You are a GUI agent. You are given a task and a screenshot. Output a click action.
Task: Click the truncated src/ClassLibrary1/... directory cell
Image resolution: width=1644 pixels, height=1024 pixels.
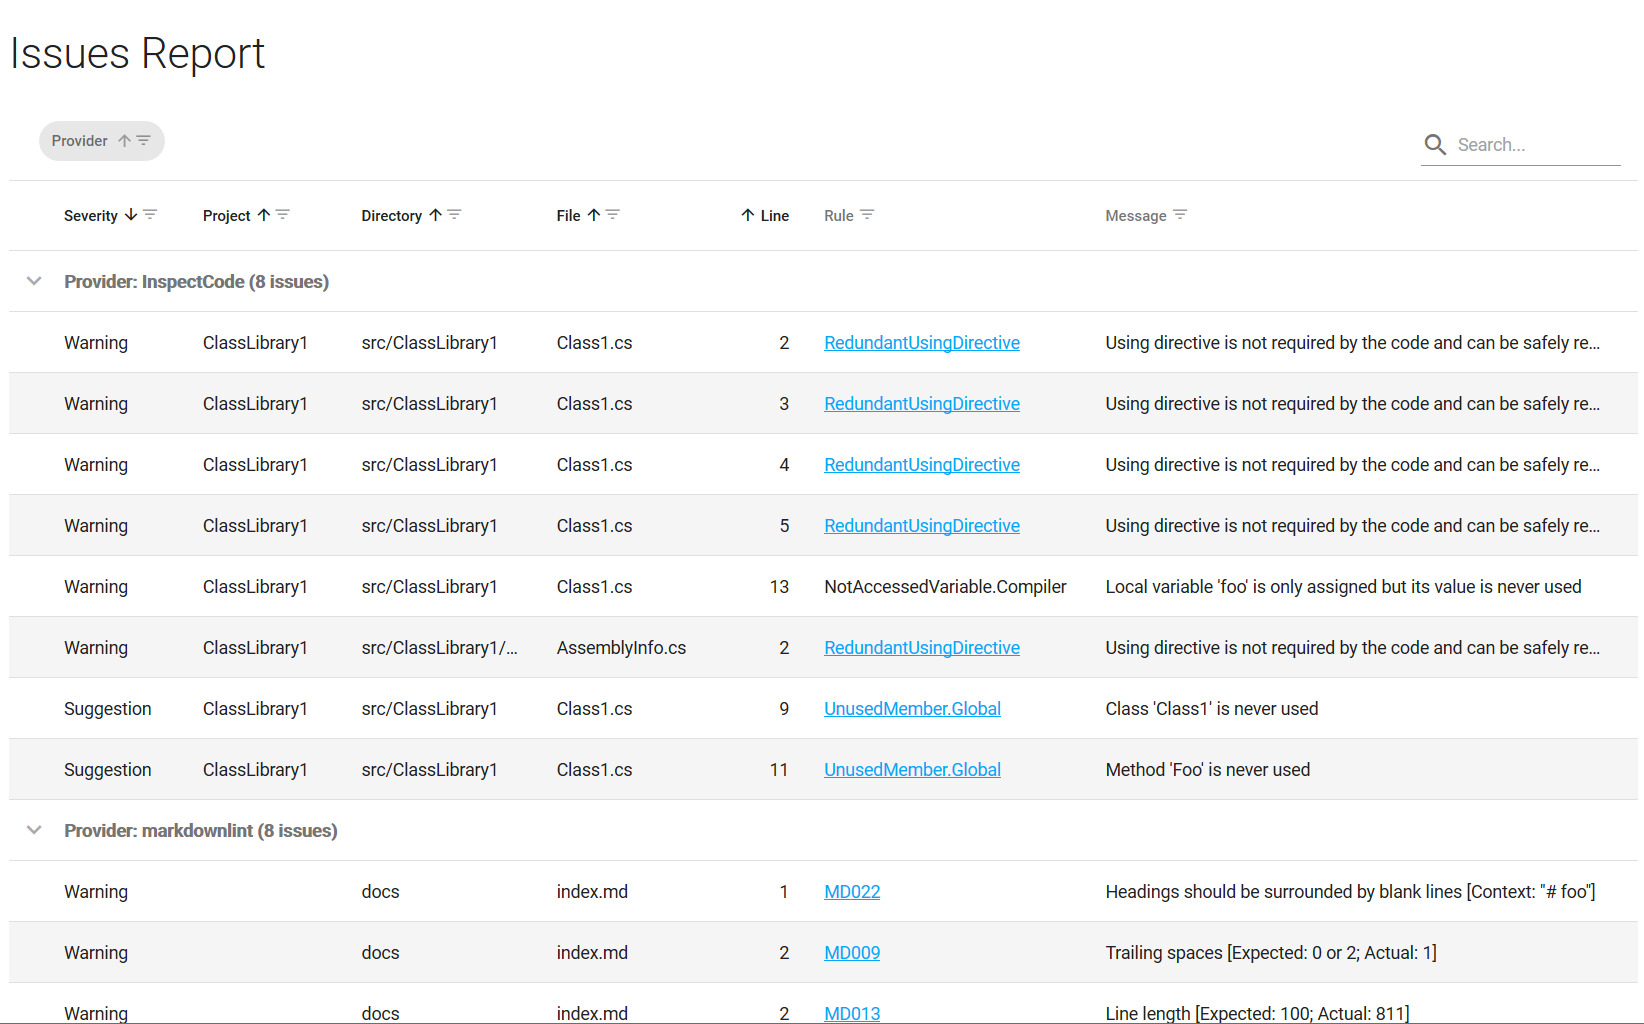[439, 648]
